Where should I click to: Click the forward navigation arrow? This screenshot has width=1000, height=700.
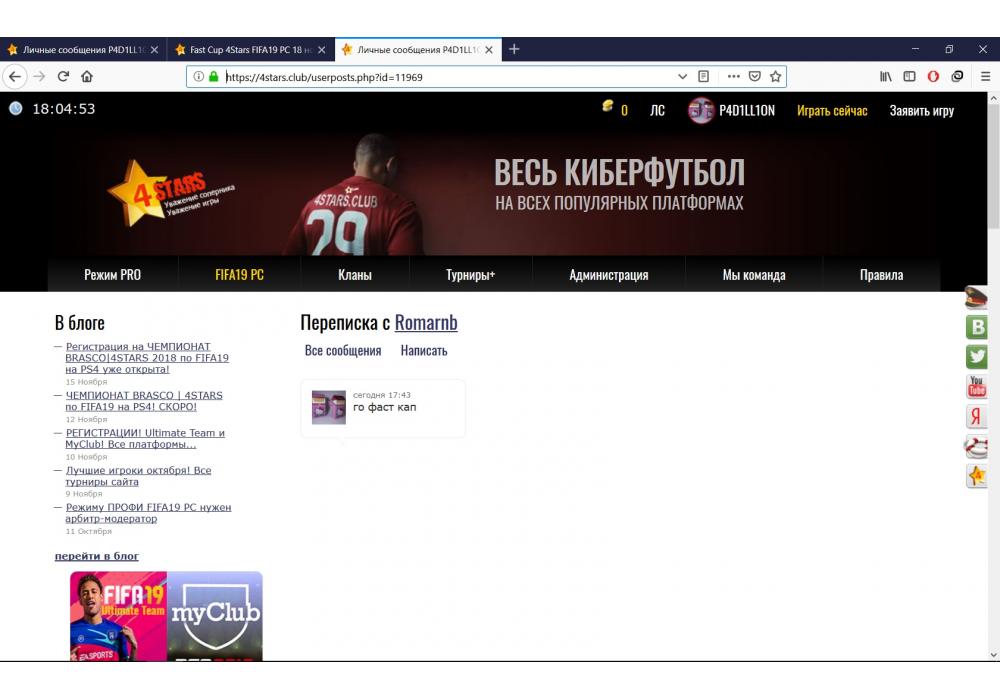(40, 77)
